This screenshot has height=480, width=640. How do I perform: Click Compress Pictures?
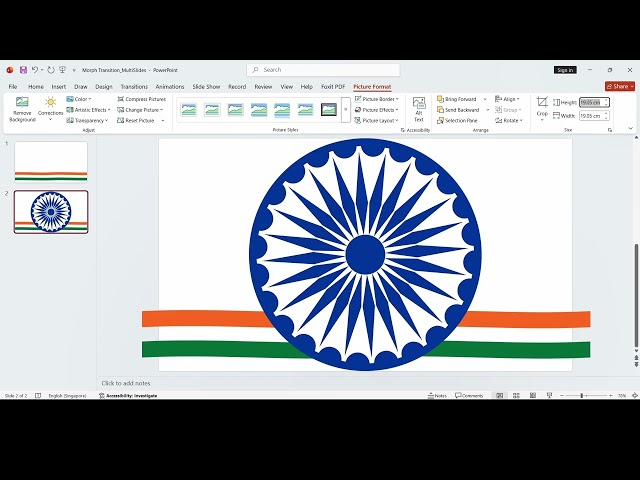[x=142, y=99]
